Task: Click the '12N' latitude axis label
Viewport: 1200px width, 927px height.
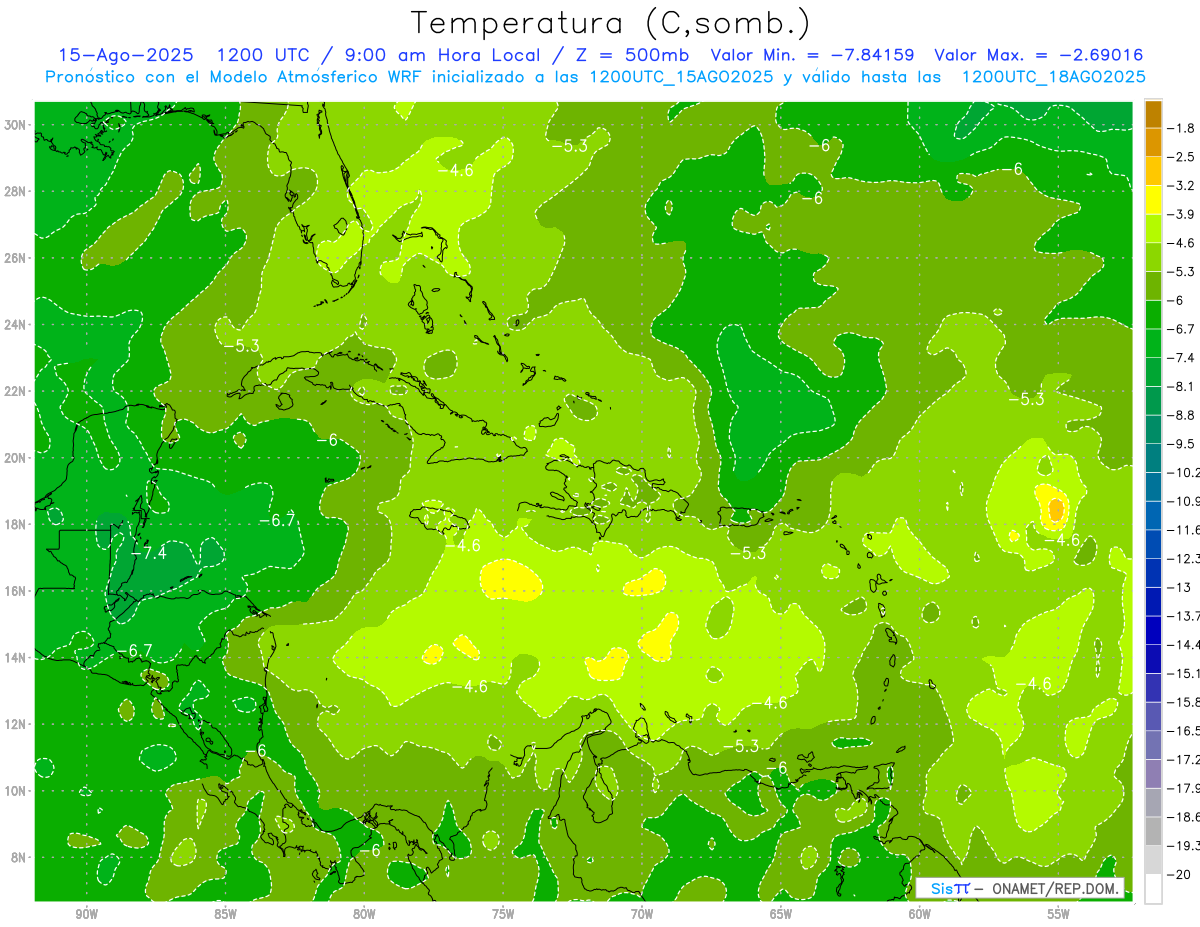Action: point(16,724)
